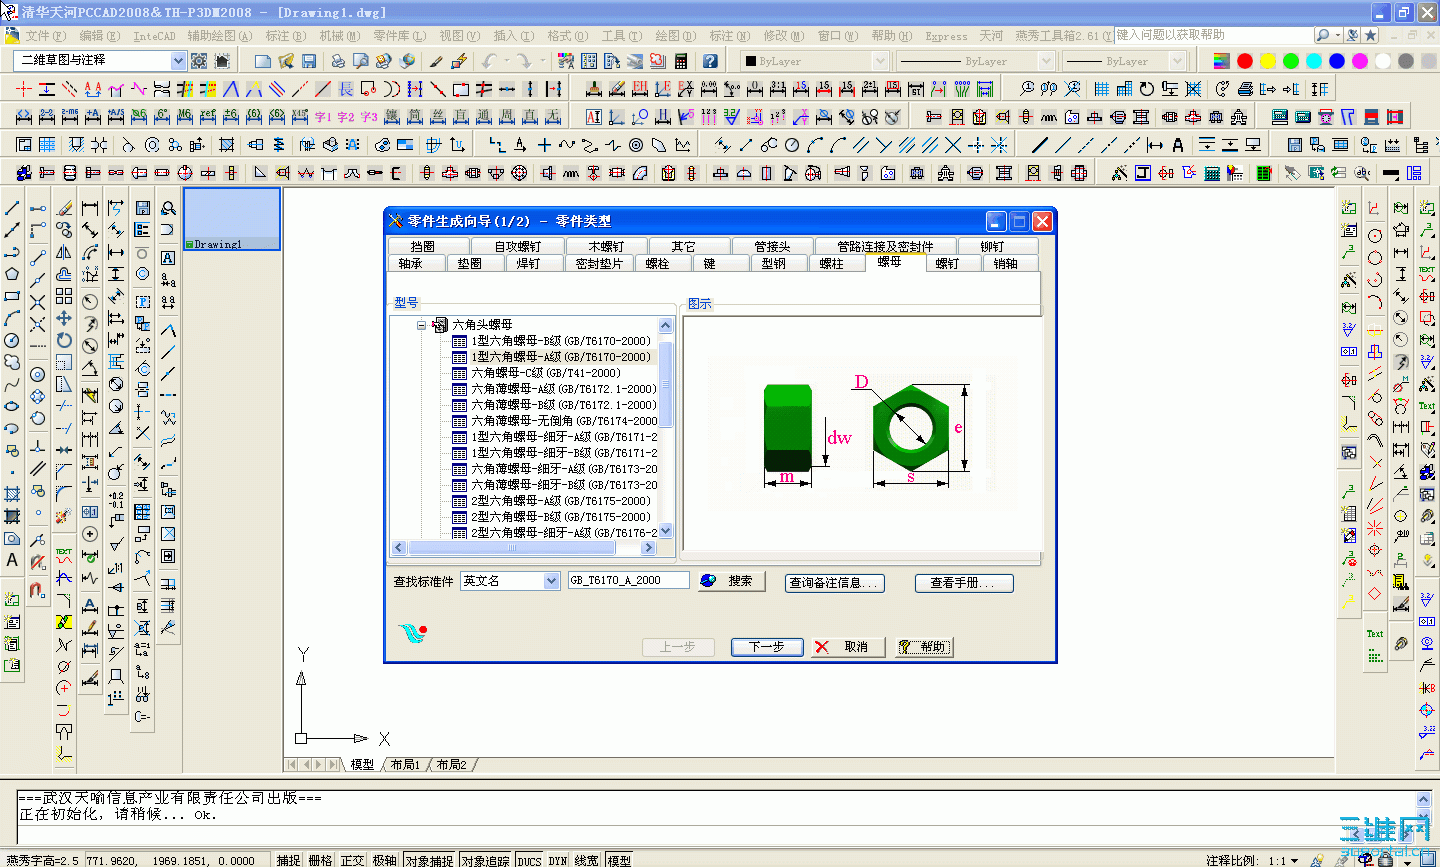Open the 英文名 search-type dropdown in the dialog
Viewport: 1440px width, 867px height.
553,581
